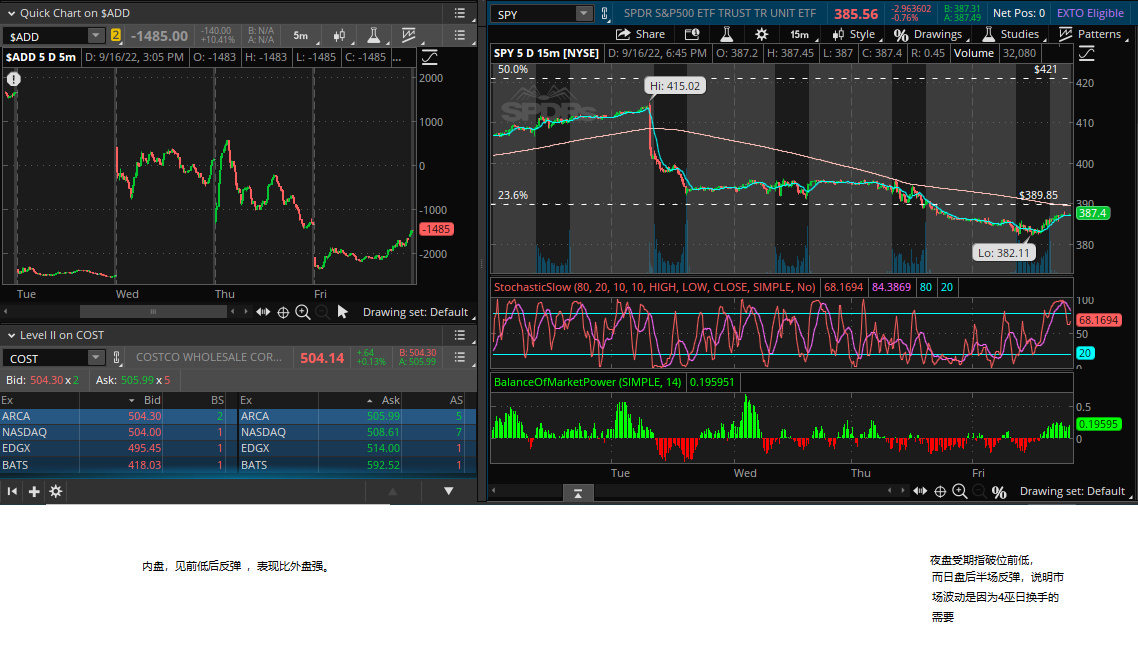Change the 15m timeframe on SPY chart
Screen dimensions: 1138x650
pyautogui.click(x=799, y=34)
